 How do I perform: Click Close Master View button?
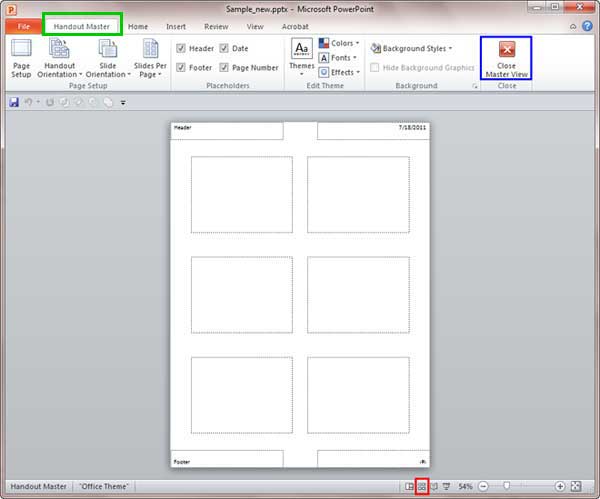(x=506, y=58)
